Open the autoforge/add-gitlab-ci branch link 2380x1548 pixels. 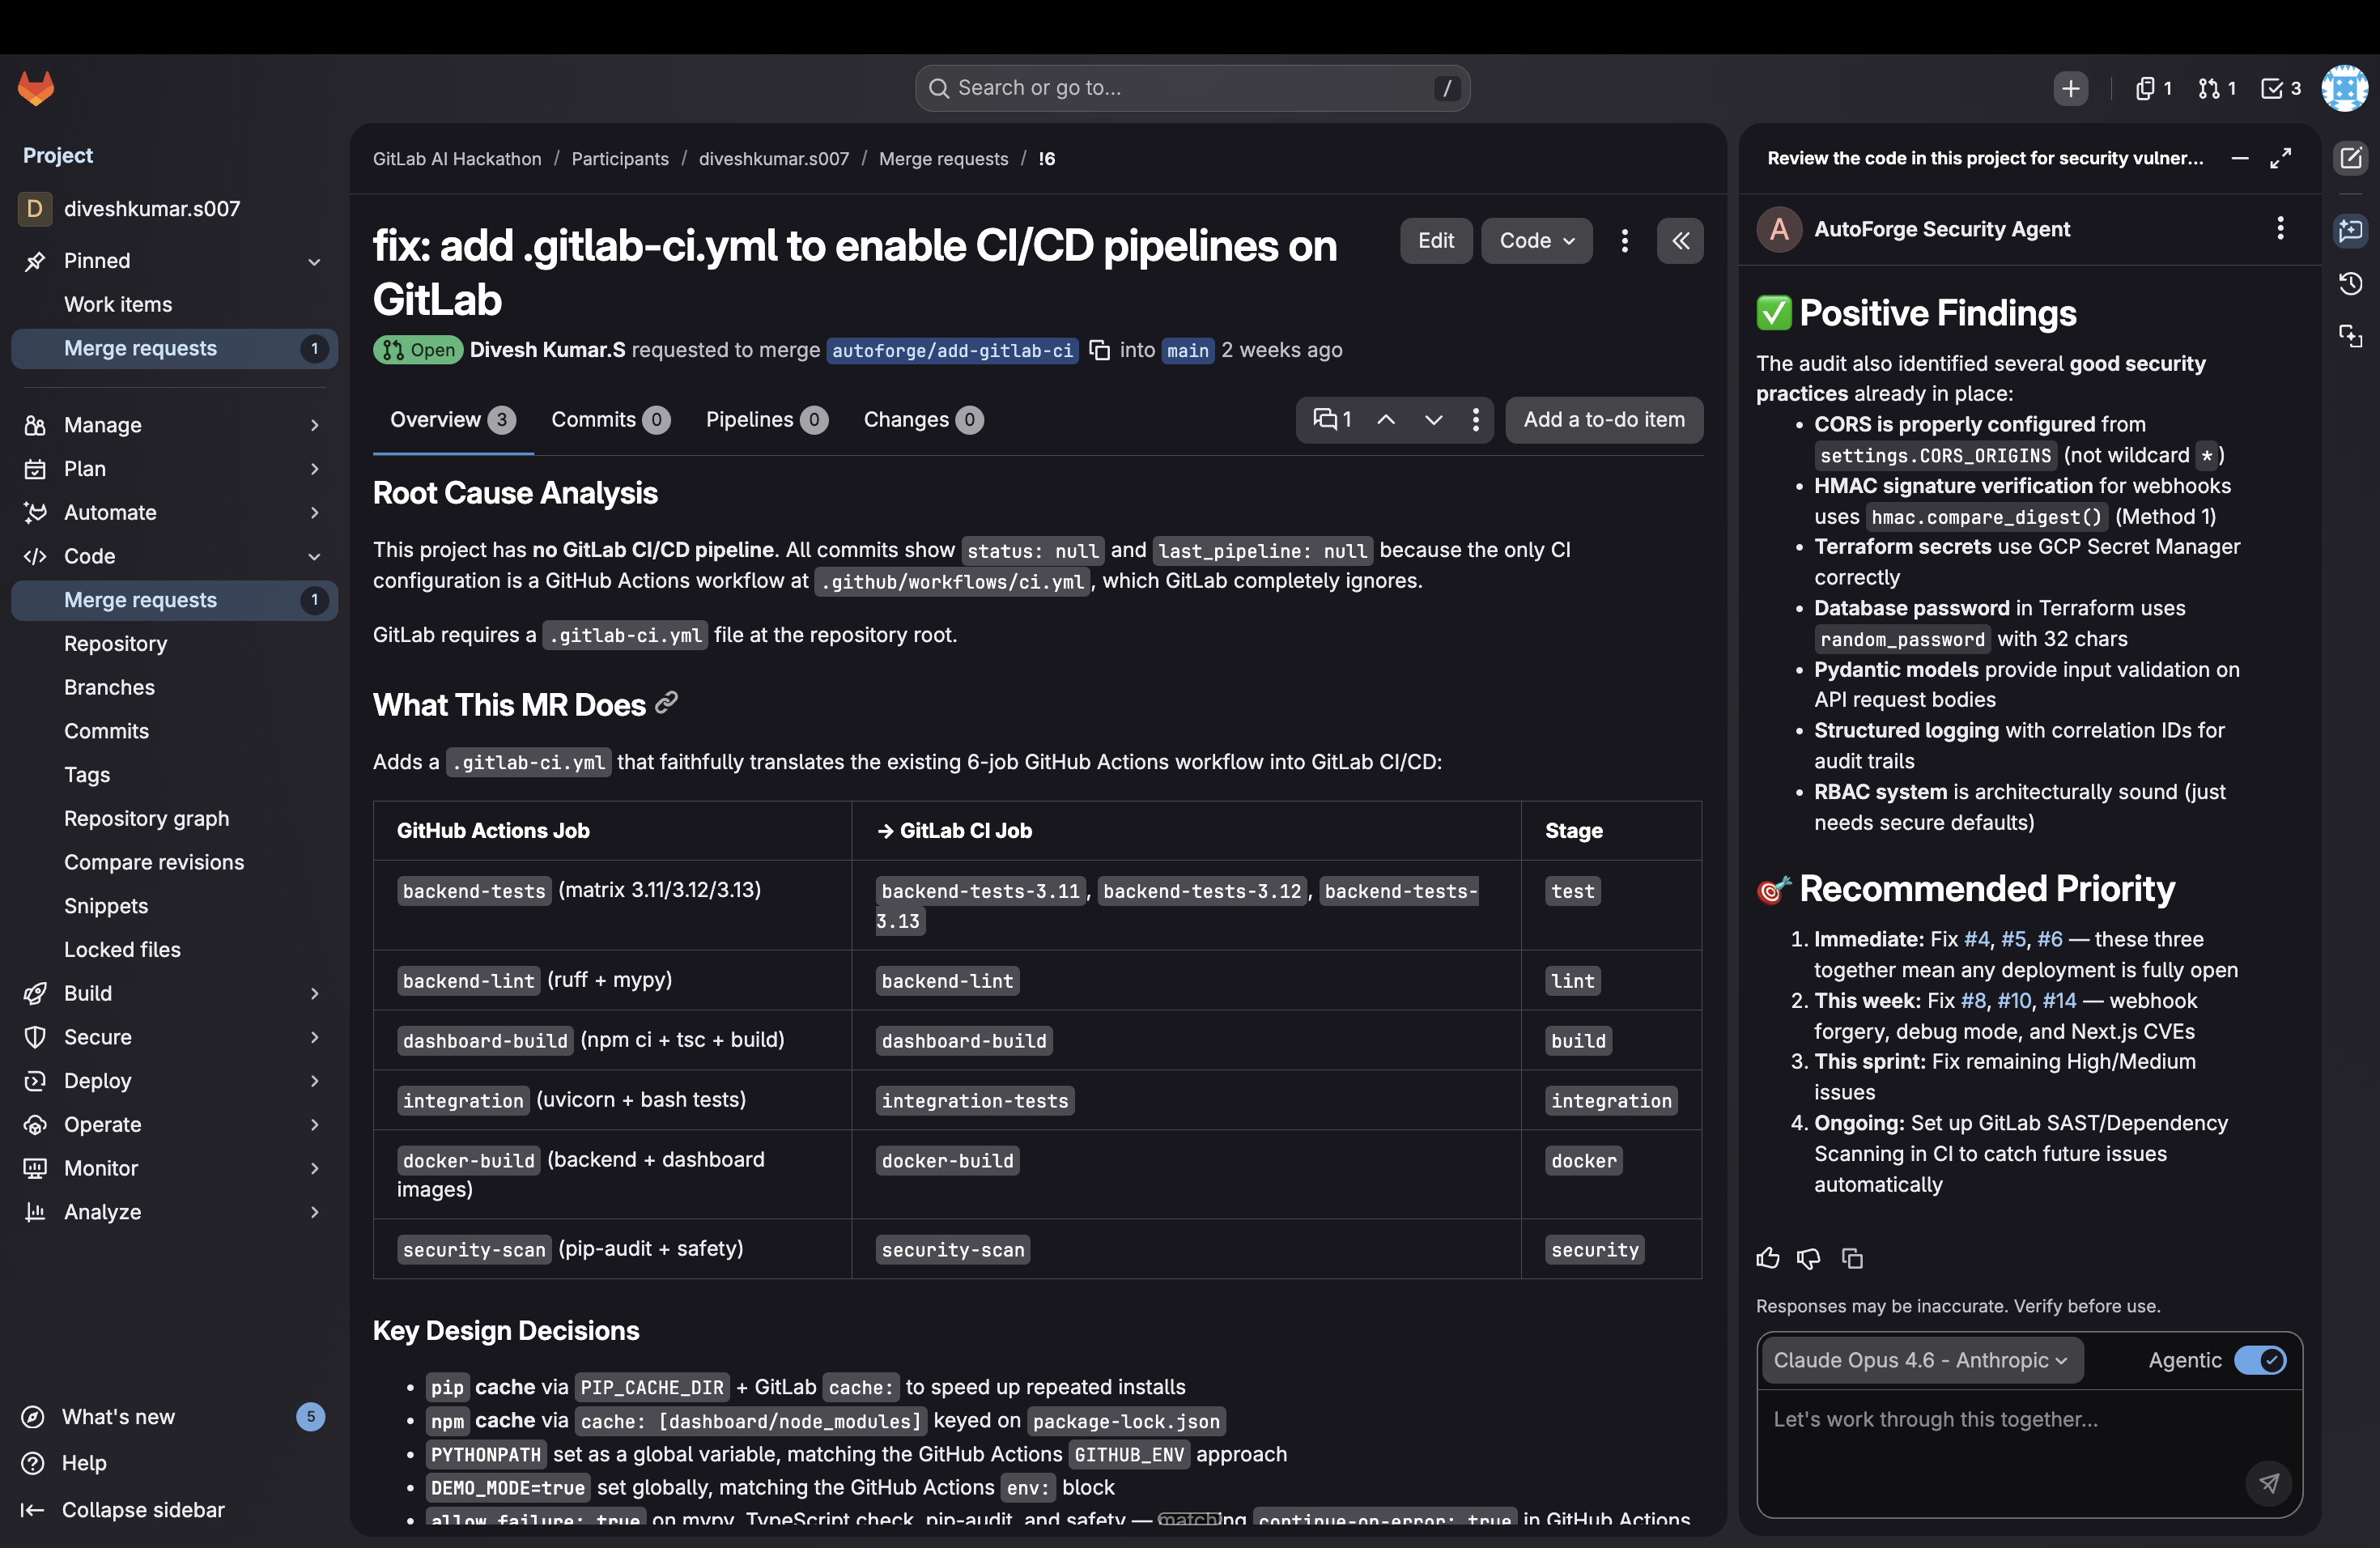click(x=951, y=350)
